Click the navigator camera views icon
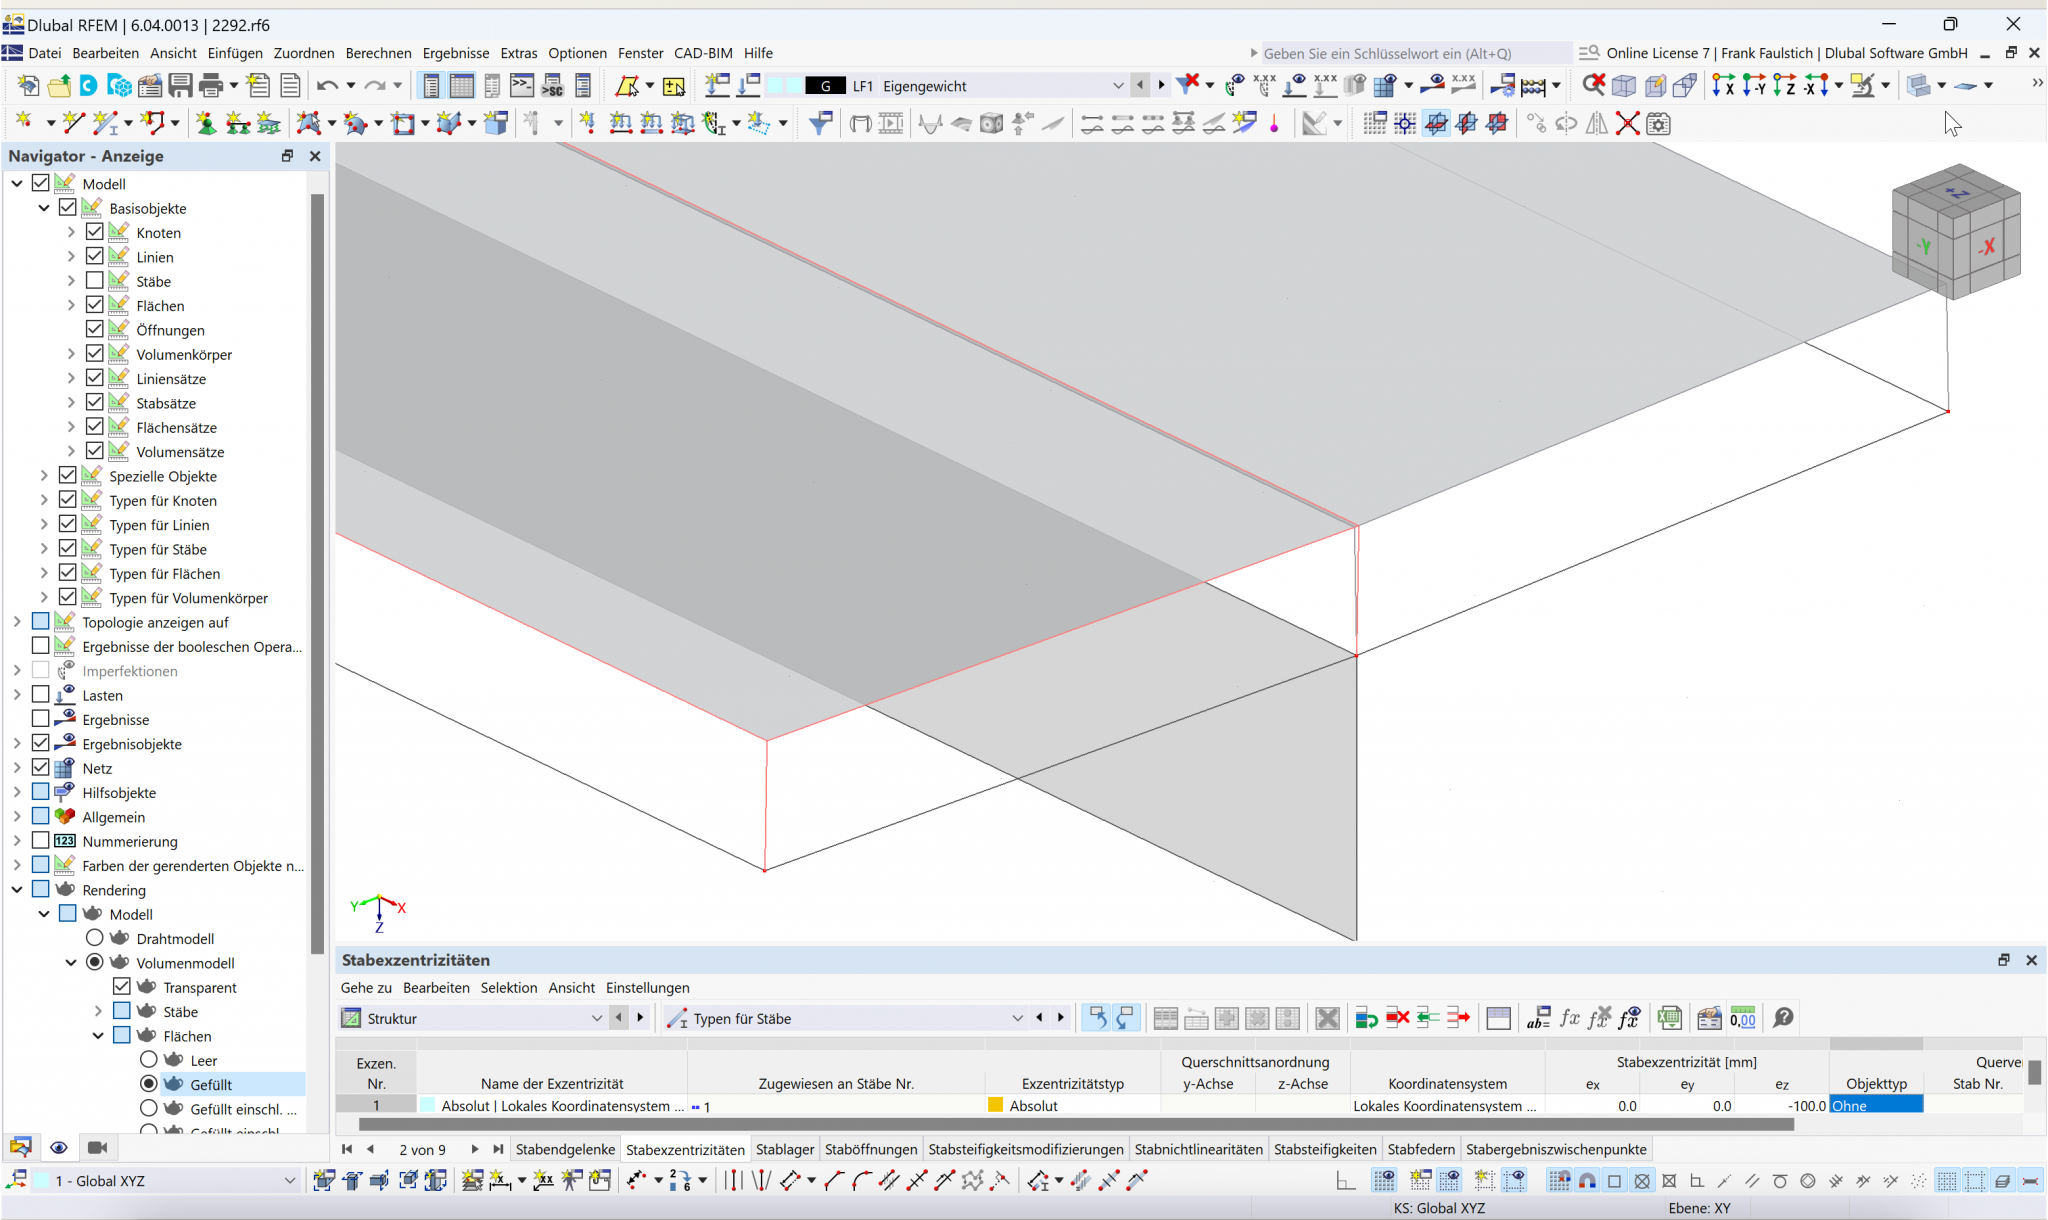 point(97,1147)
